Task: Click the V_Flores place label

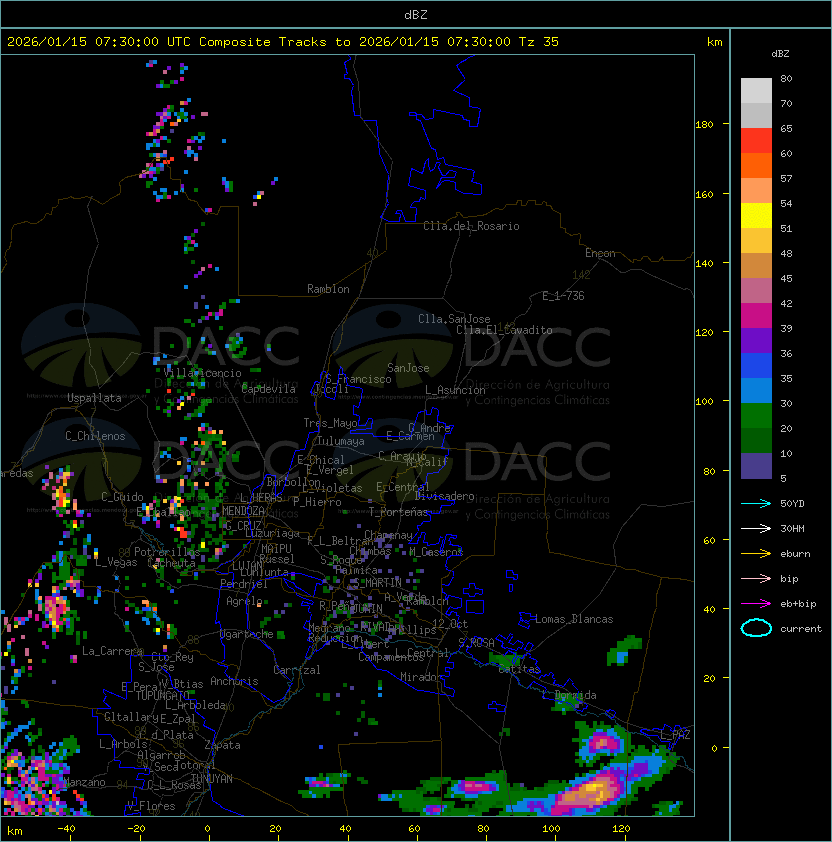Action: [x=151, y=806]
